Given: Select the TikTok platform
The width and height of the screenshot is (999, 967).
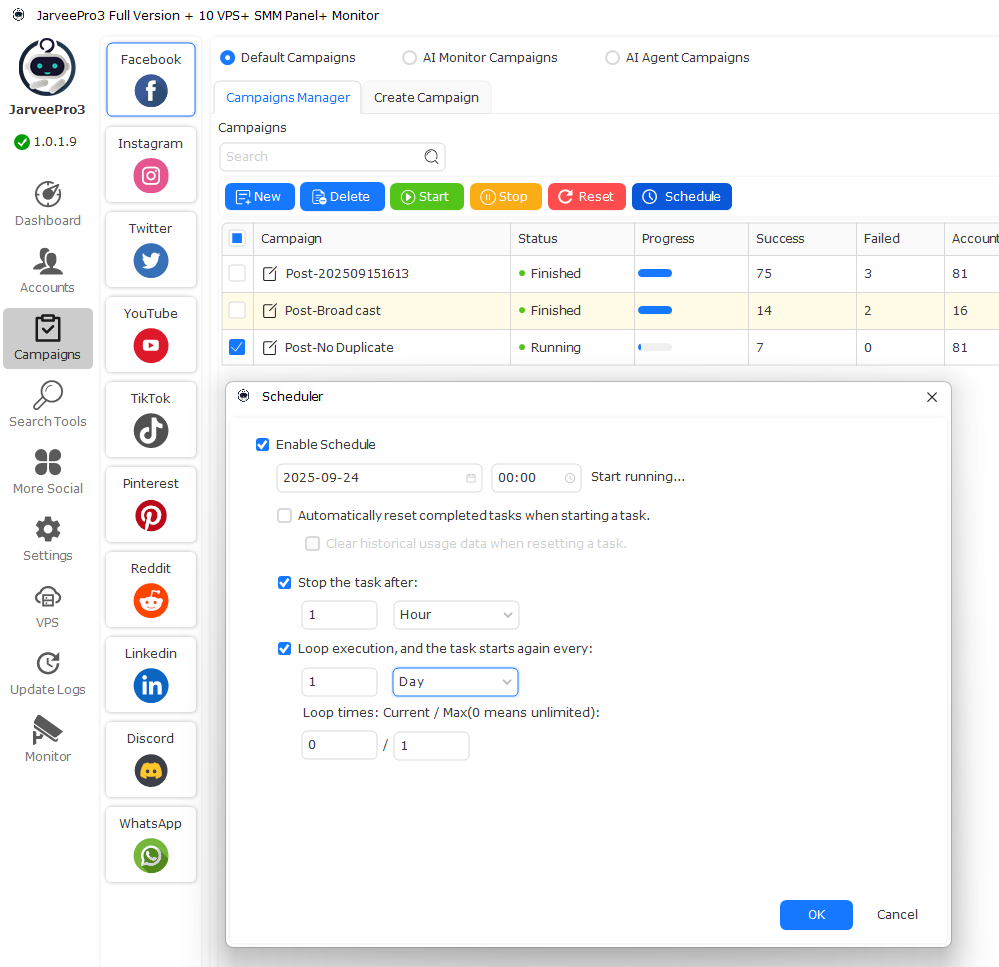Looking at the screenshot, I should coord(151,420).
